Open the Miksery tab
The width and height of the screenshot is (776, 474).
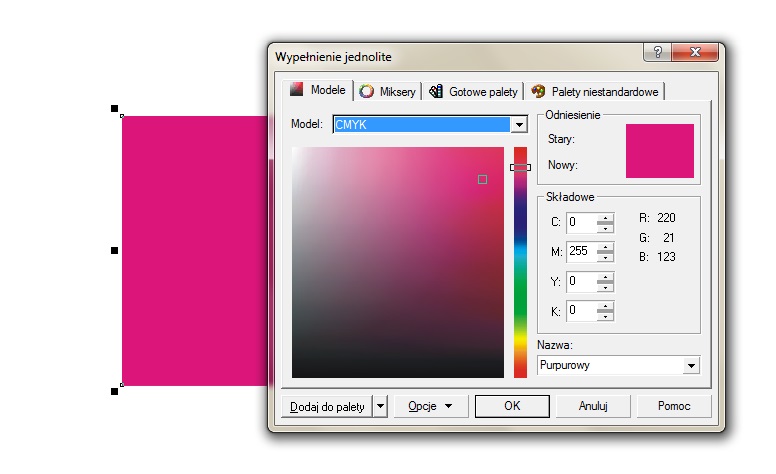(x=388, y=92)
